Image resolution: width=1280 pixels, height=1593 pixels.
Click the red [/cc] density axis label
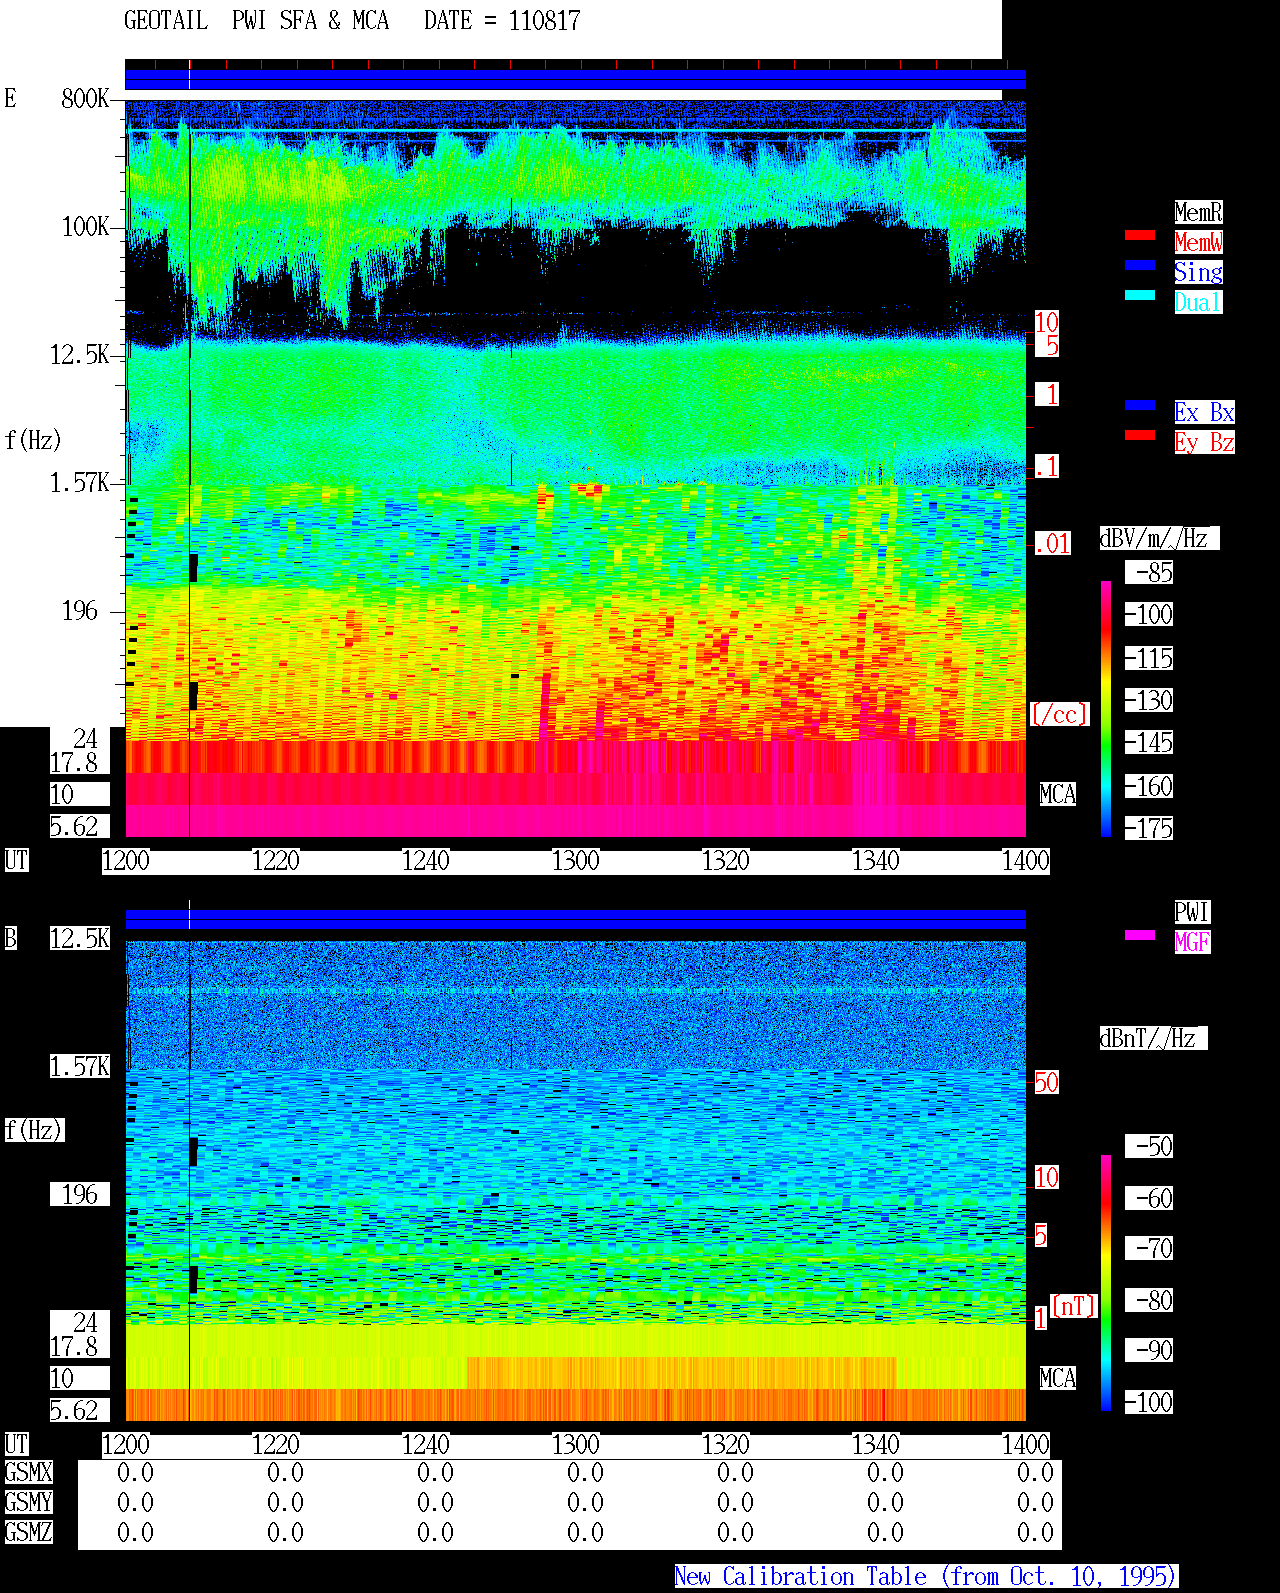1059,715
